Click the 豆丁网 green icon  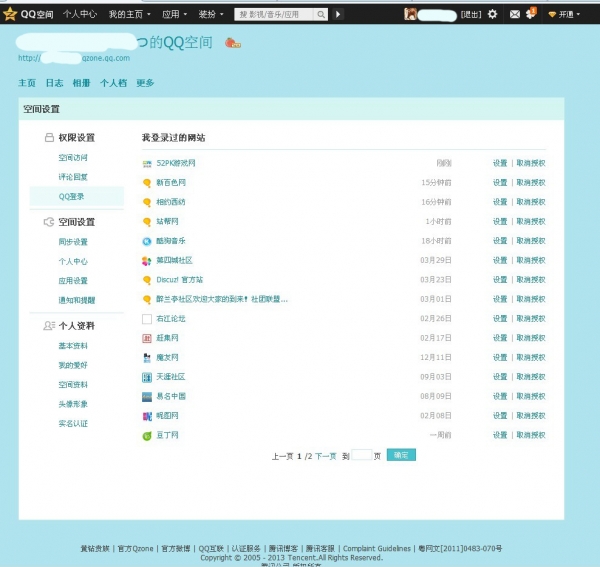point(147,436)
